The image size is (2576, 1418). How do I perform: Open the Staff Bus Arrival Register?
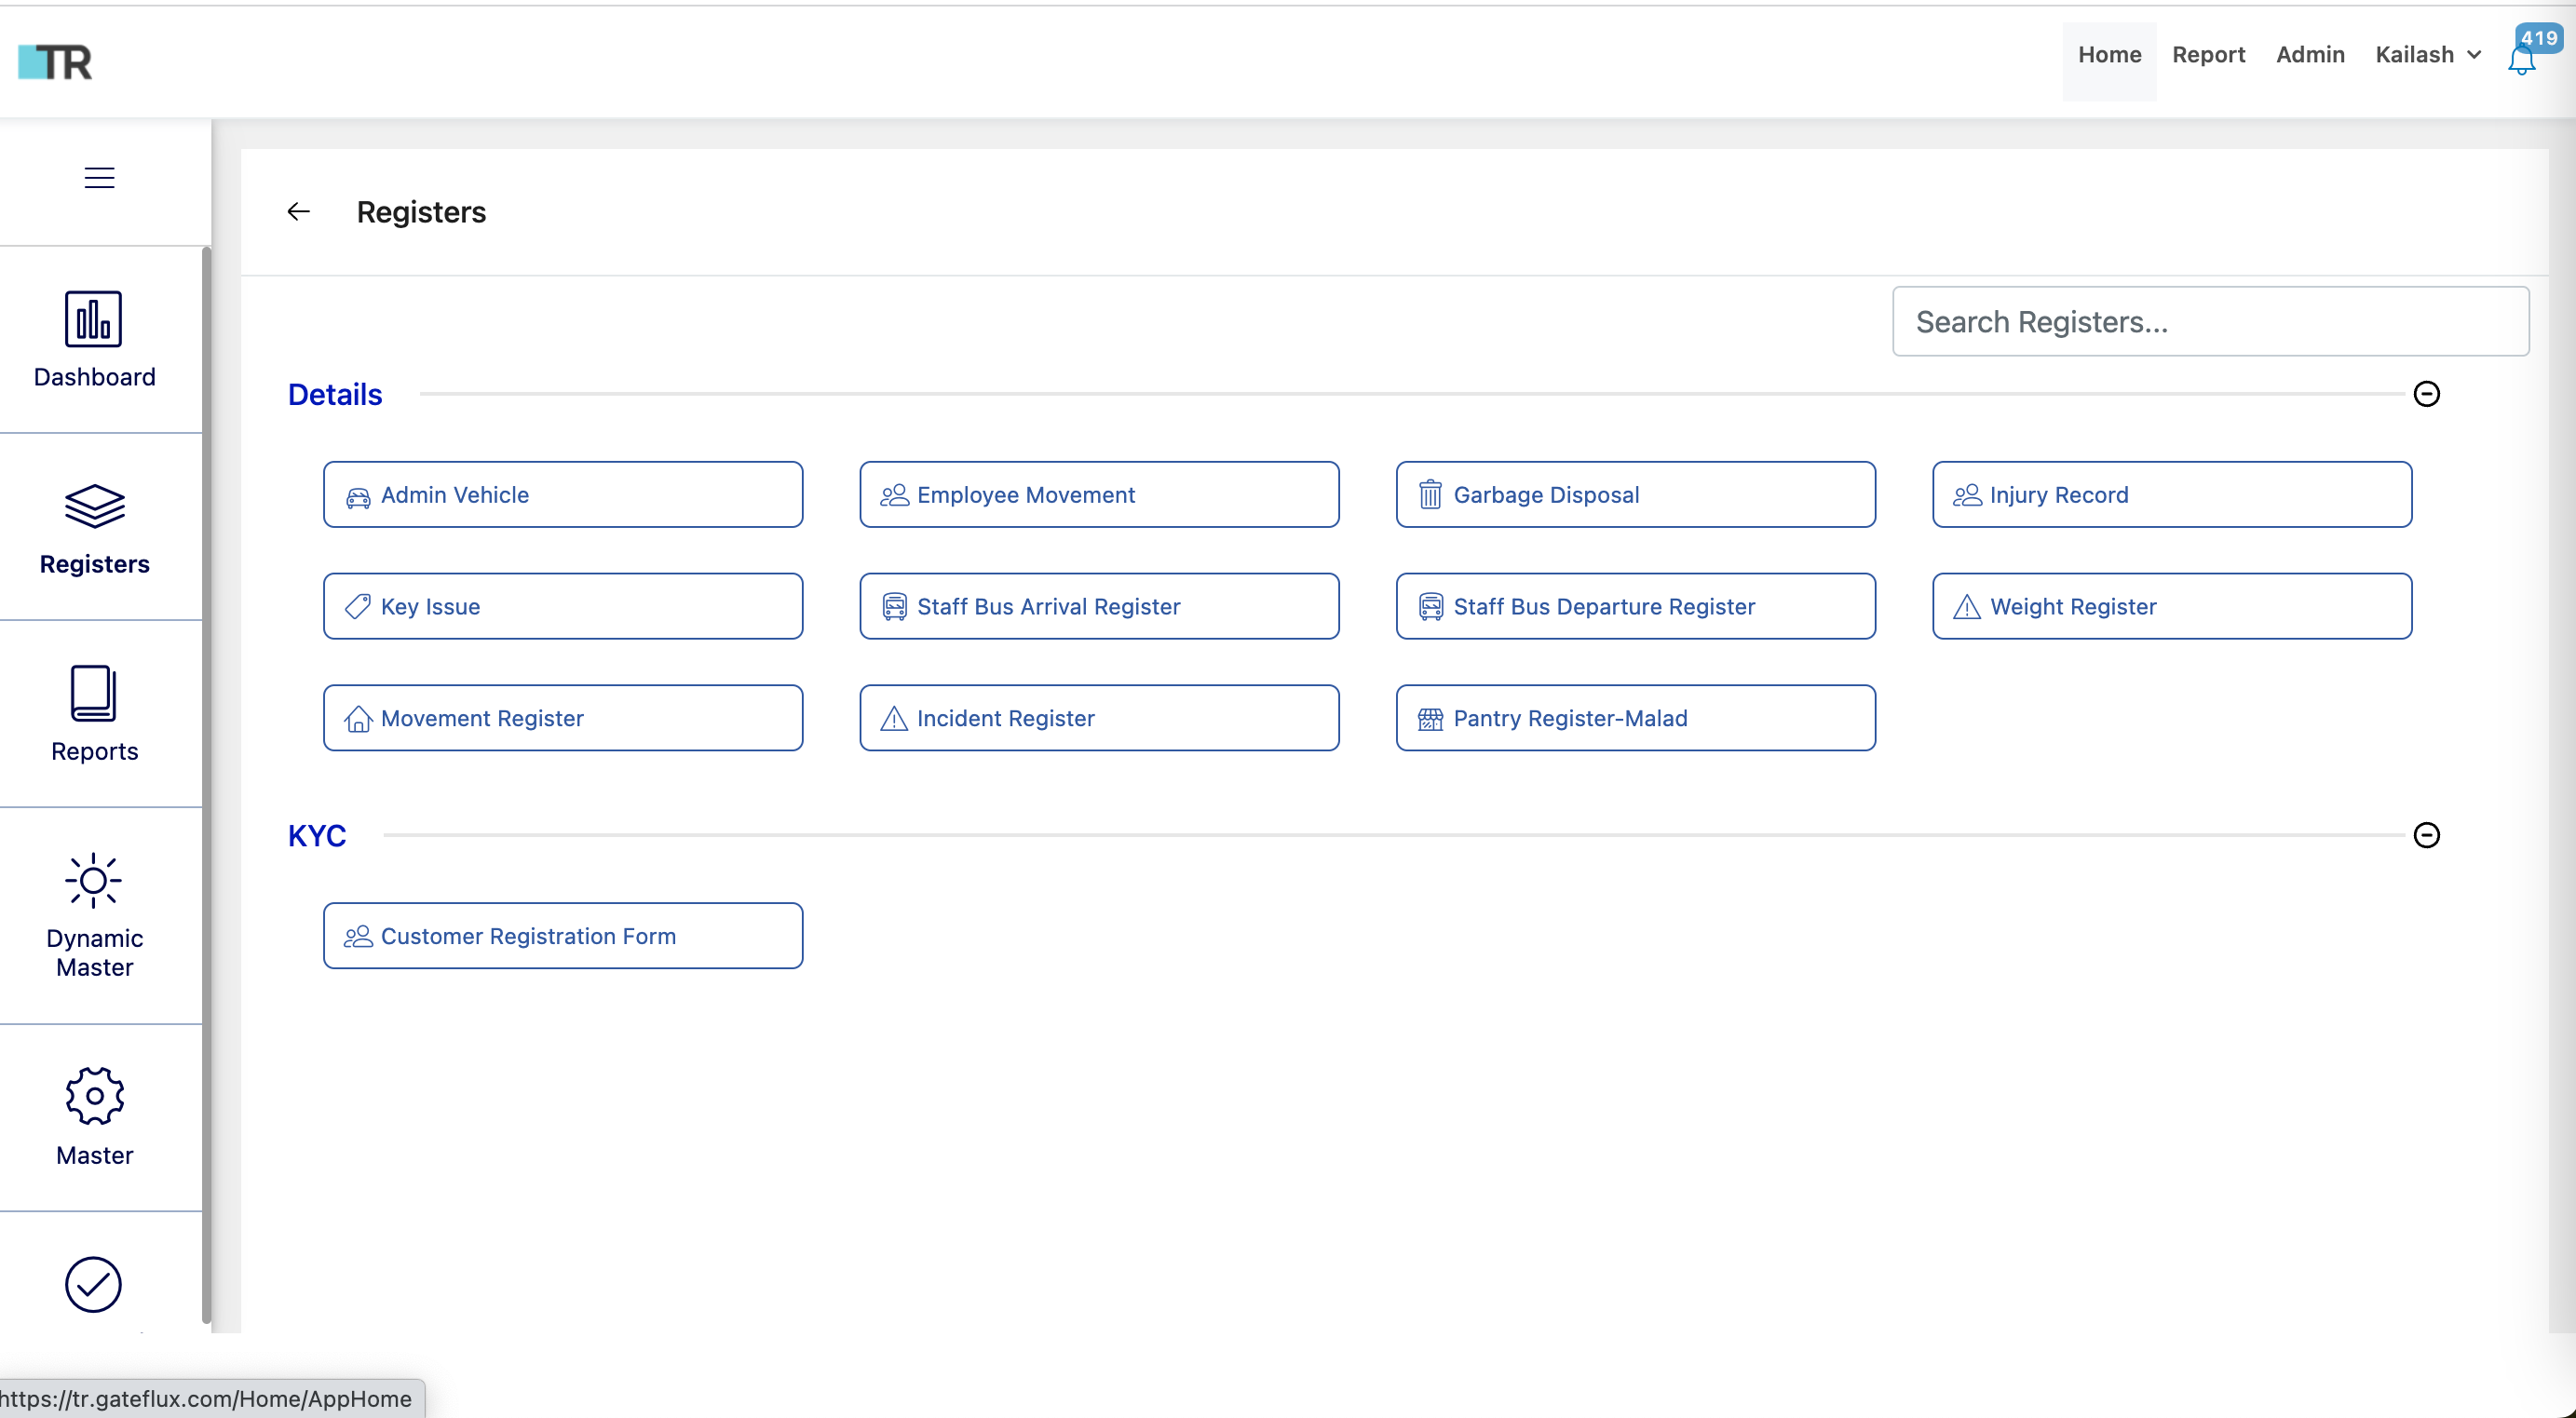1100,606
